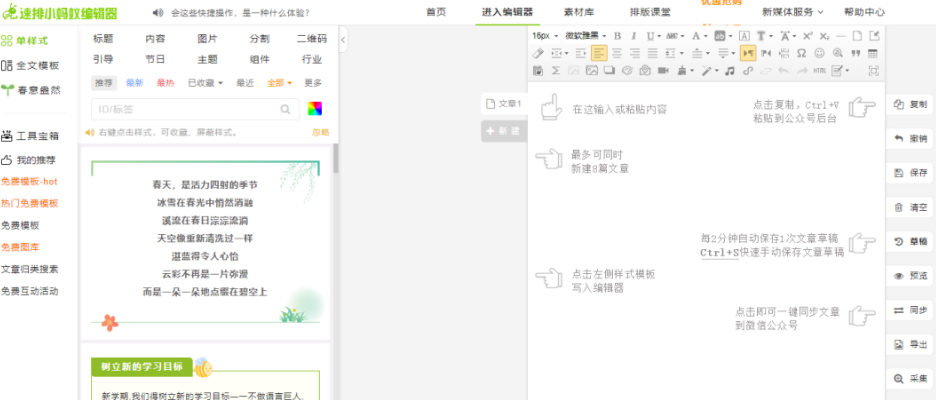Image resolution: width=936 pixels, height=400 pixels.
Task: Select the 二维码 style category
Action: pos(312,39)
